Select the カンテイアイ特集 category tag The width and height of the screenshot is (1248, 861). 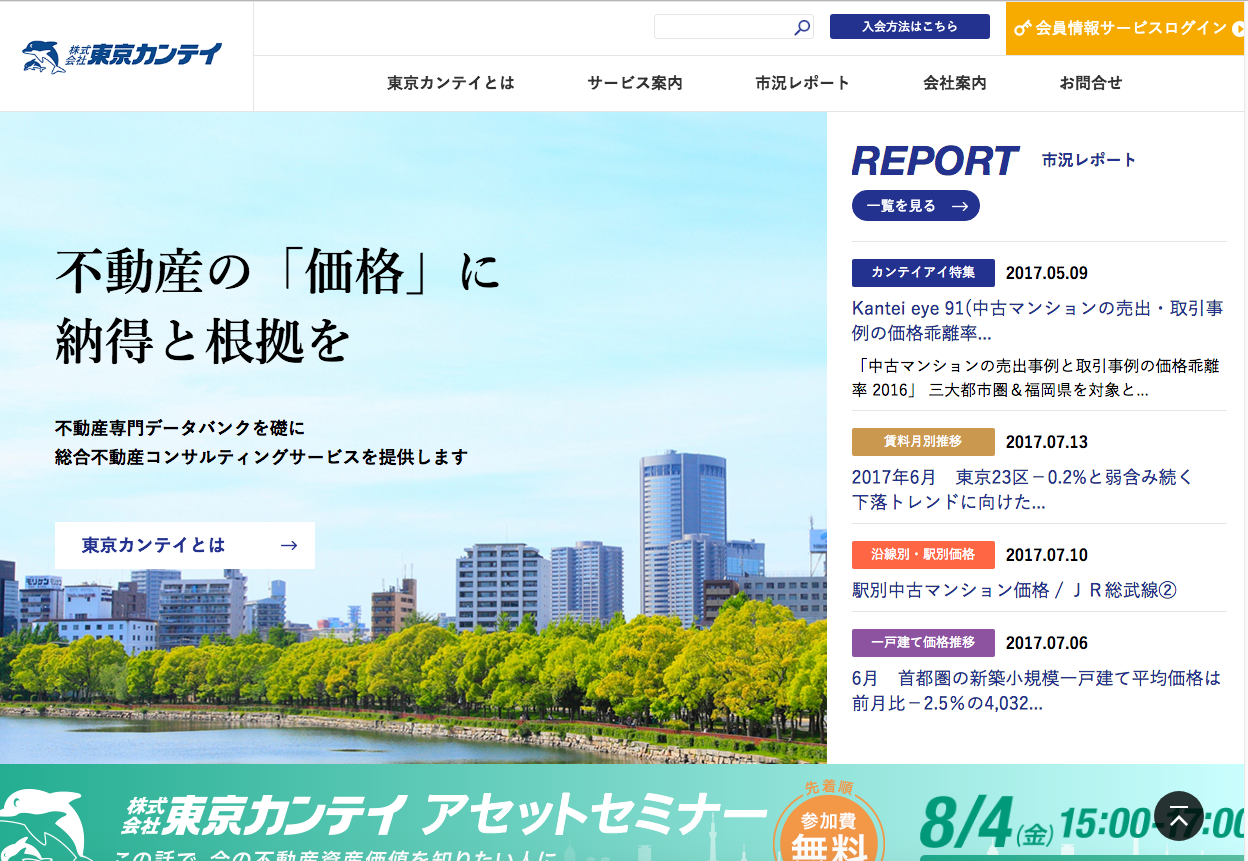[922, 273]
